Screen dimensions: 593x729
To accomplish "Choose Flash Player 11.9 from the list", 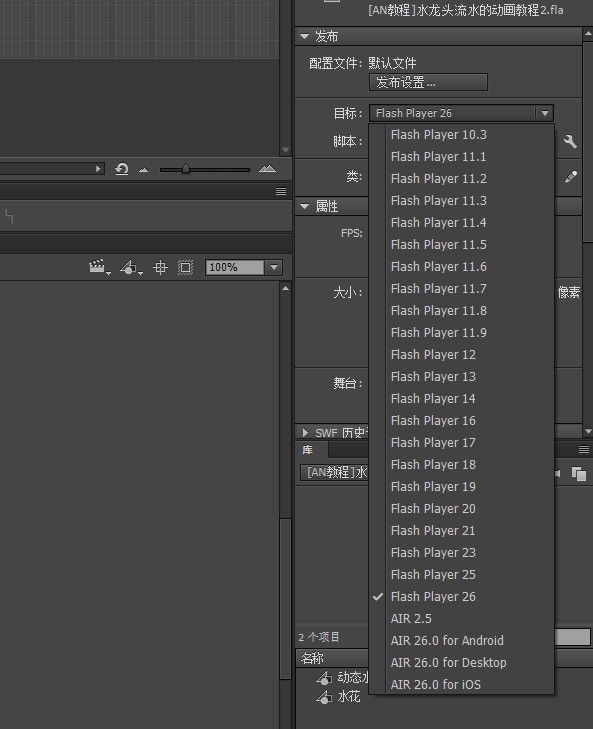I will pos(470,332).
